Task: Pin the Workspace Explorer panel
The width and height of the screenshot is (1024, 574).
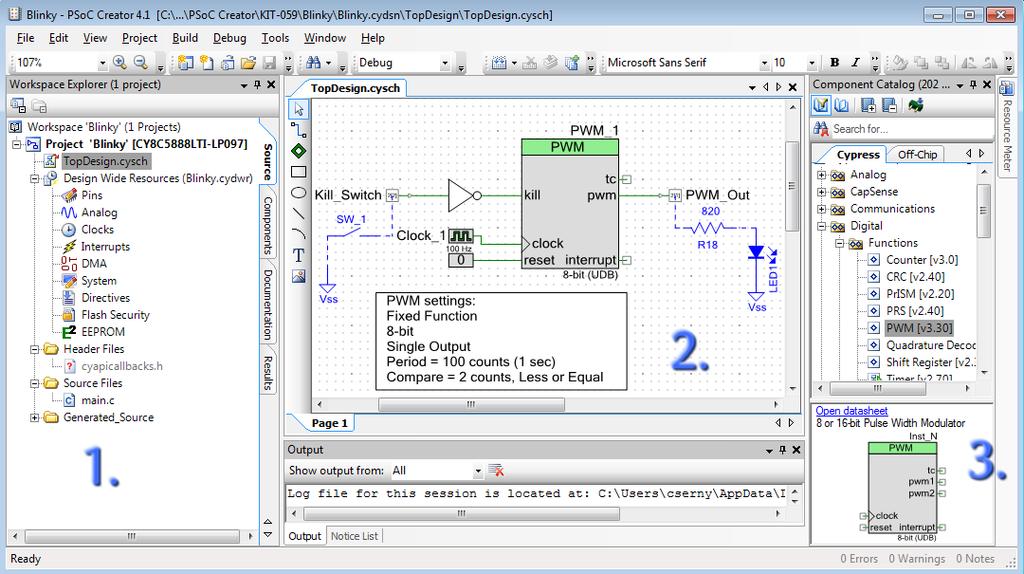Action: click(257, 85)
